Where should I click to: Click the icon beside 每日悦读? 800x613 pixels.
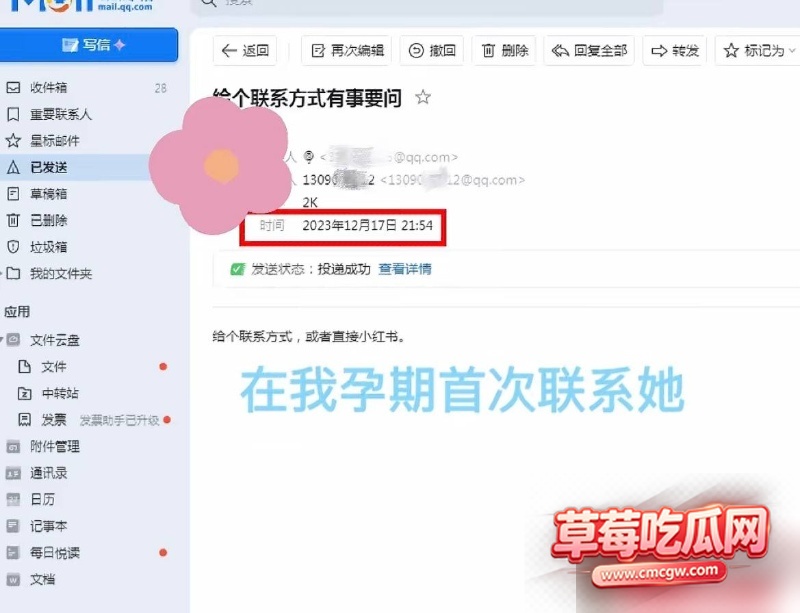(x=13, y=553)
